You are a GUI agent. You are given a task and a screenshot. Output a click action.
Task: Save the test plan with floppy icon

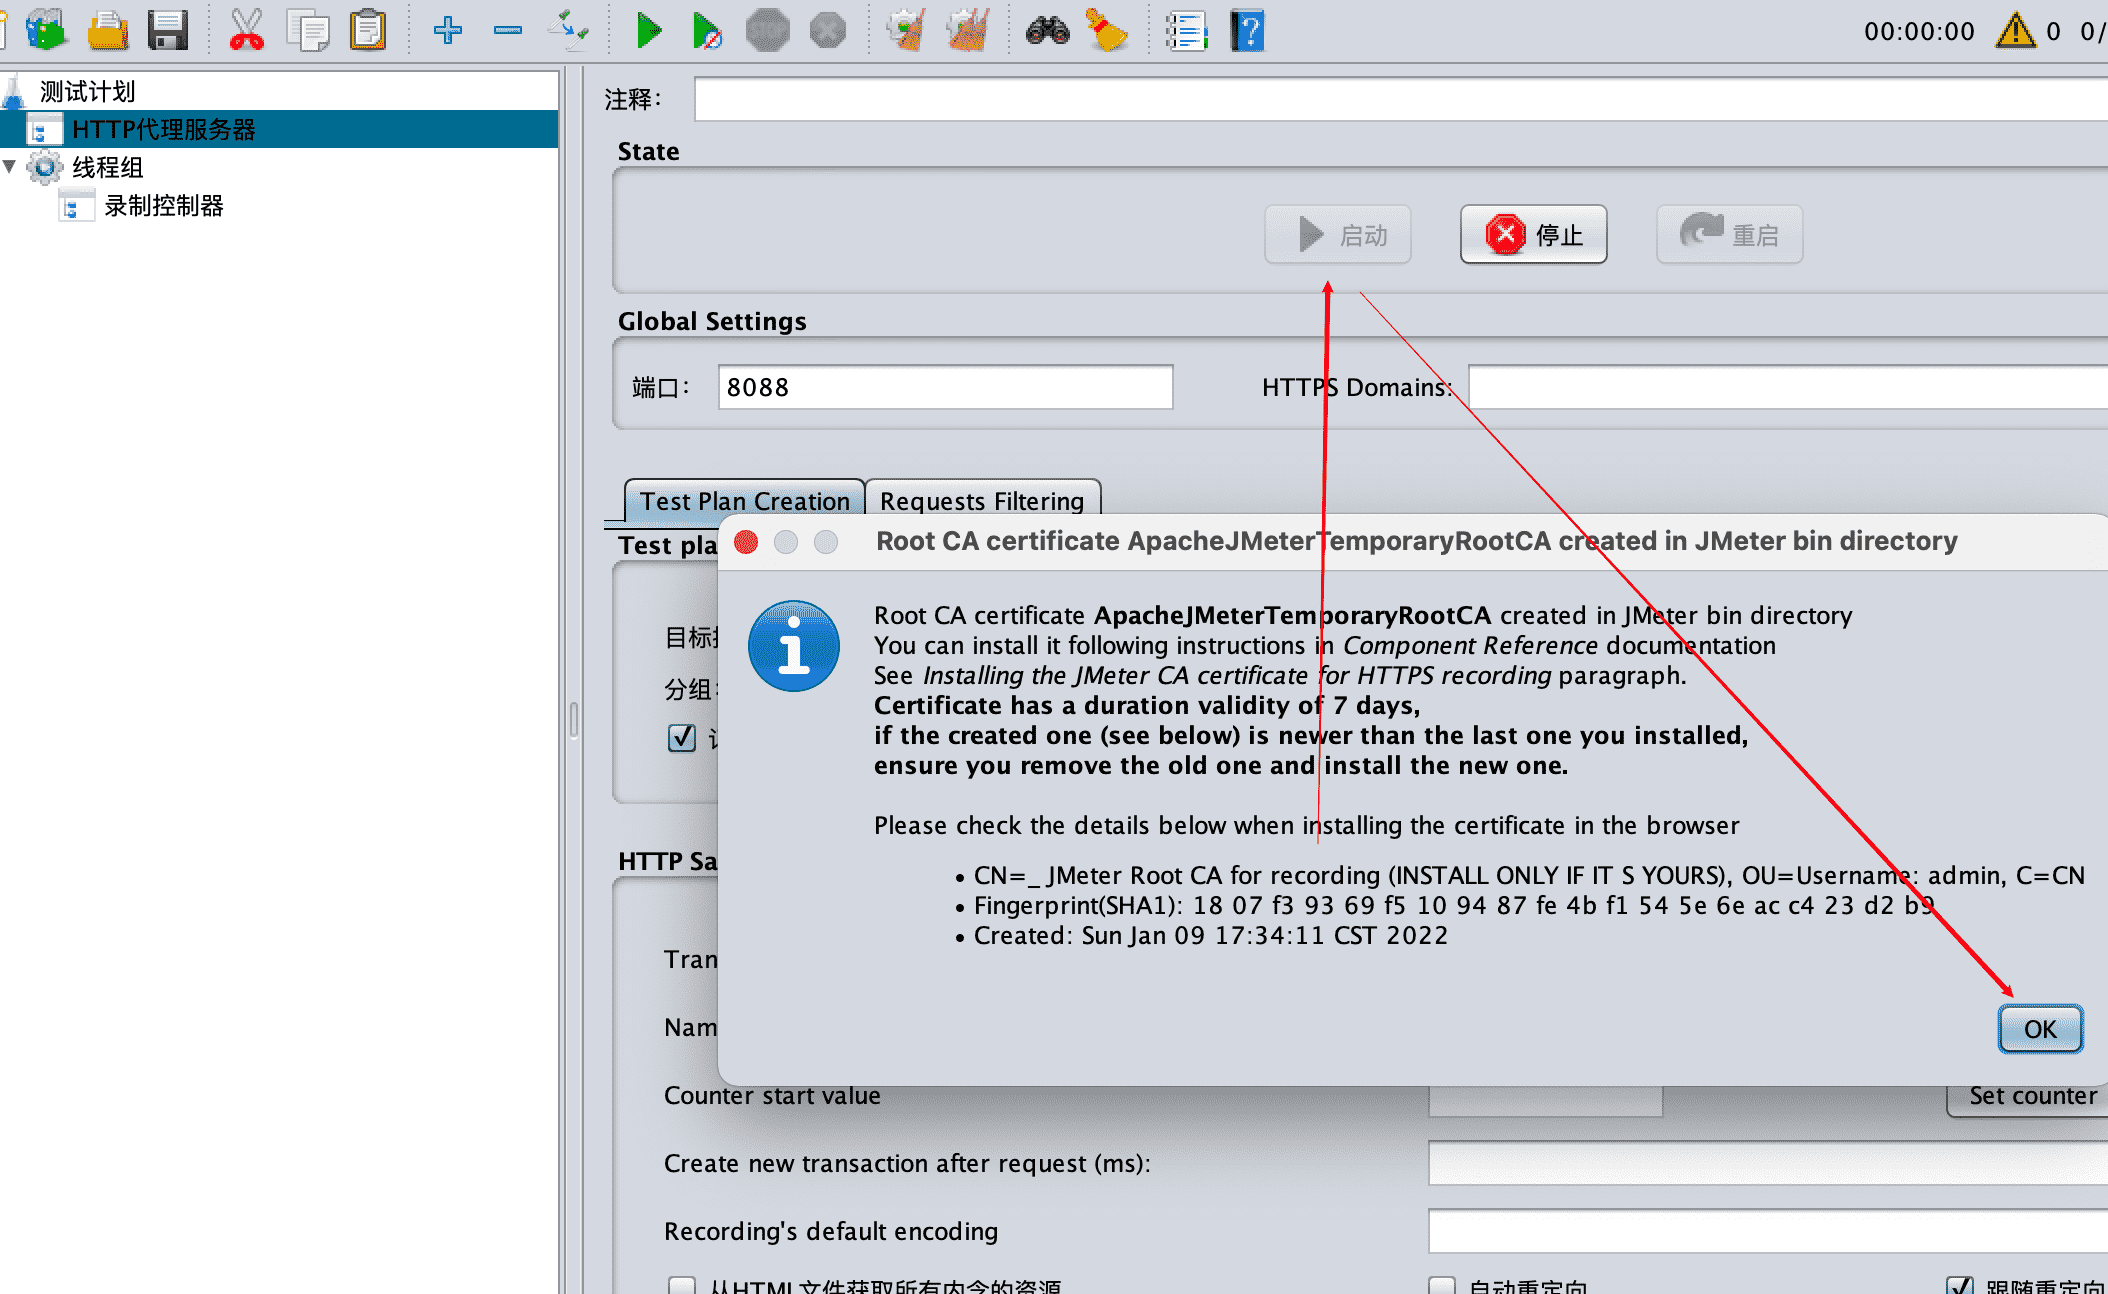(168, 30)
